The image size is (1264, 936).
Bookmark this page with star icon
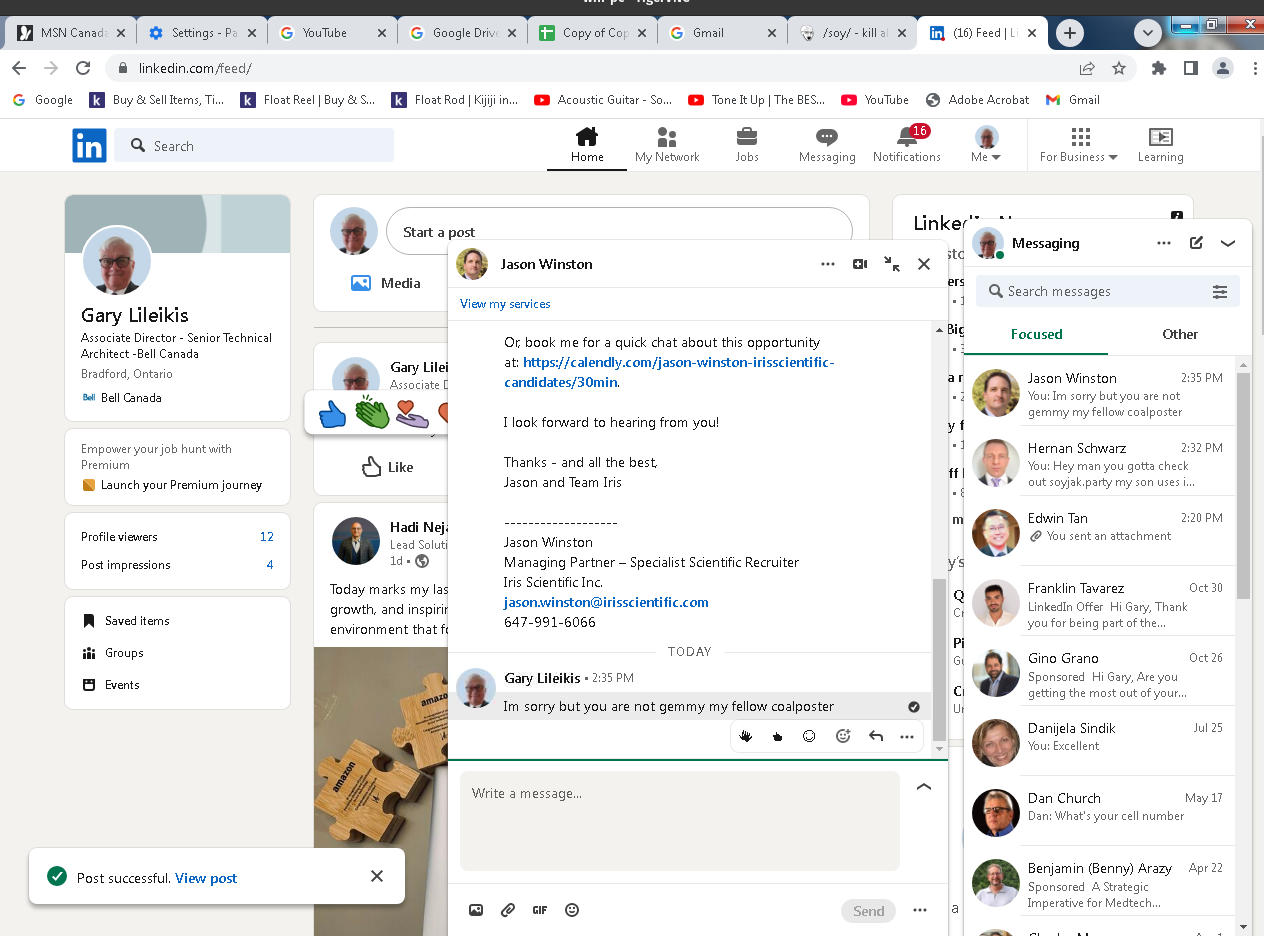pos(1119,68)
